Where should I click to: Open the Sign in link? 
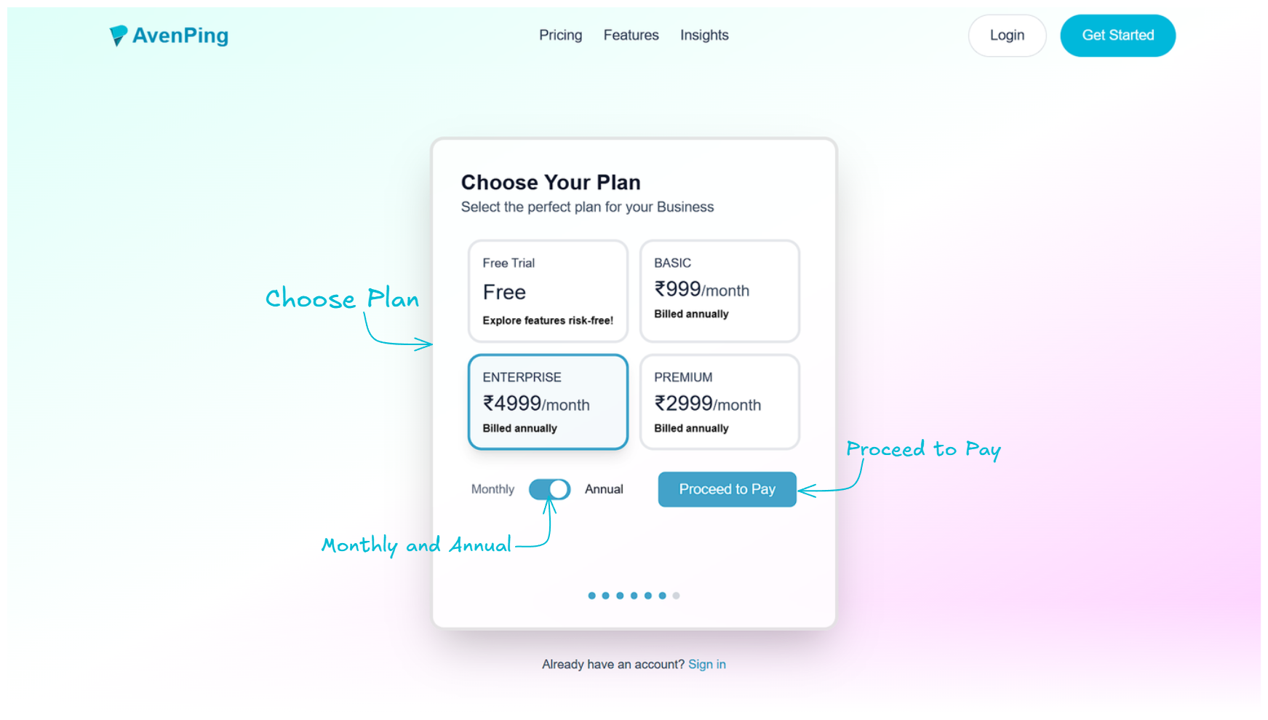pyautogui.click(x=707, y=663)
